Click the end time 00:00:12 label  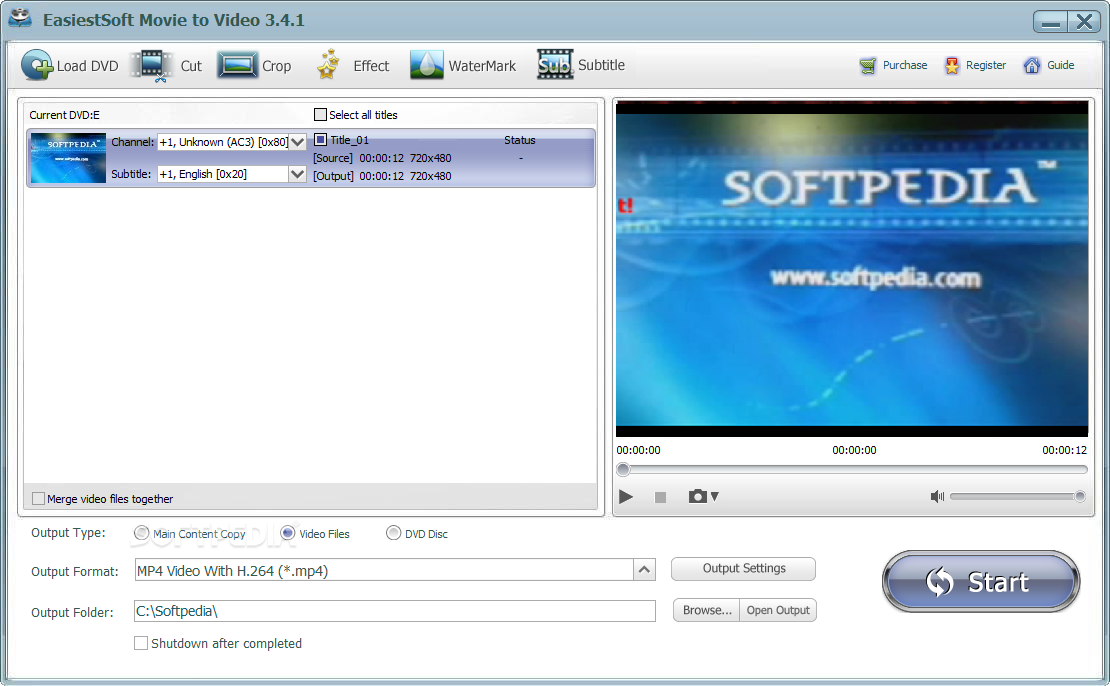pyautogui.click(x=1064, y=450)
